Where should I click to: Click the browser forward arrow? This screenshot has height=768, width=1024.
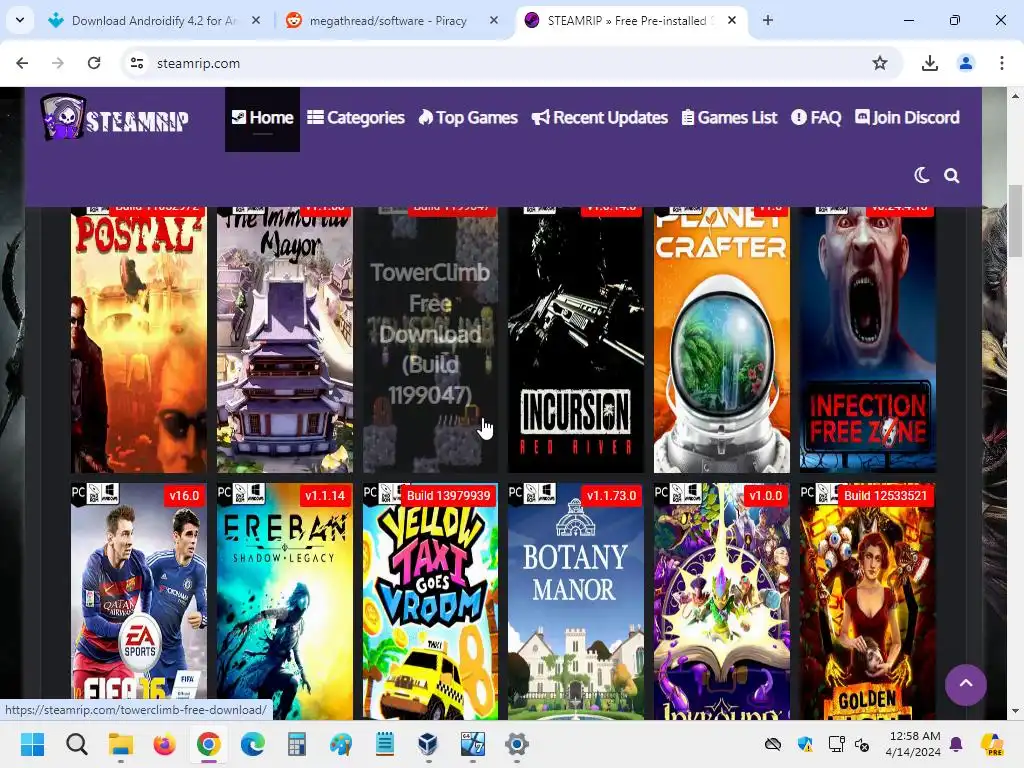pyautogui.click(x=58, y=63)
